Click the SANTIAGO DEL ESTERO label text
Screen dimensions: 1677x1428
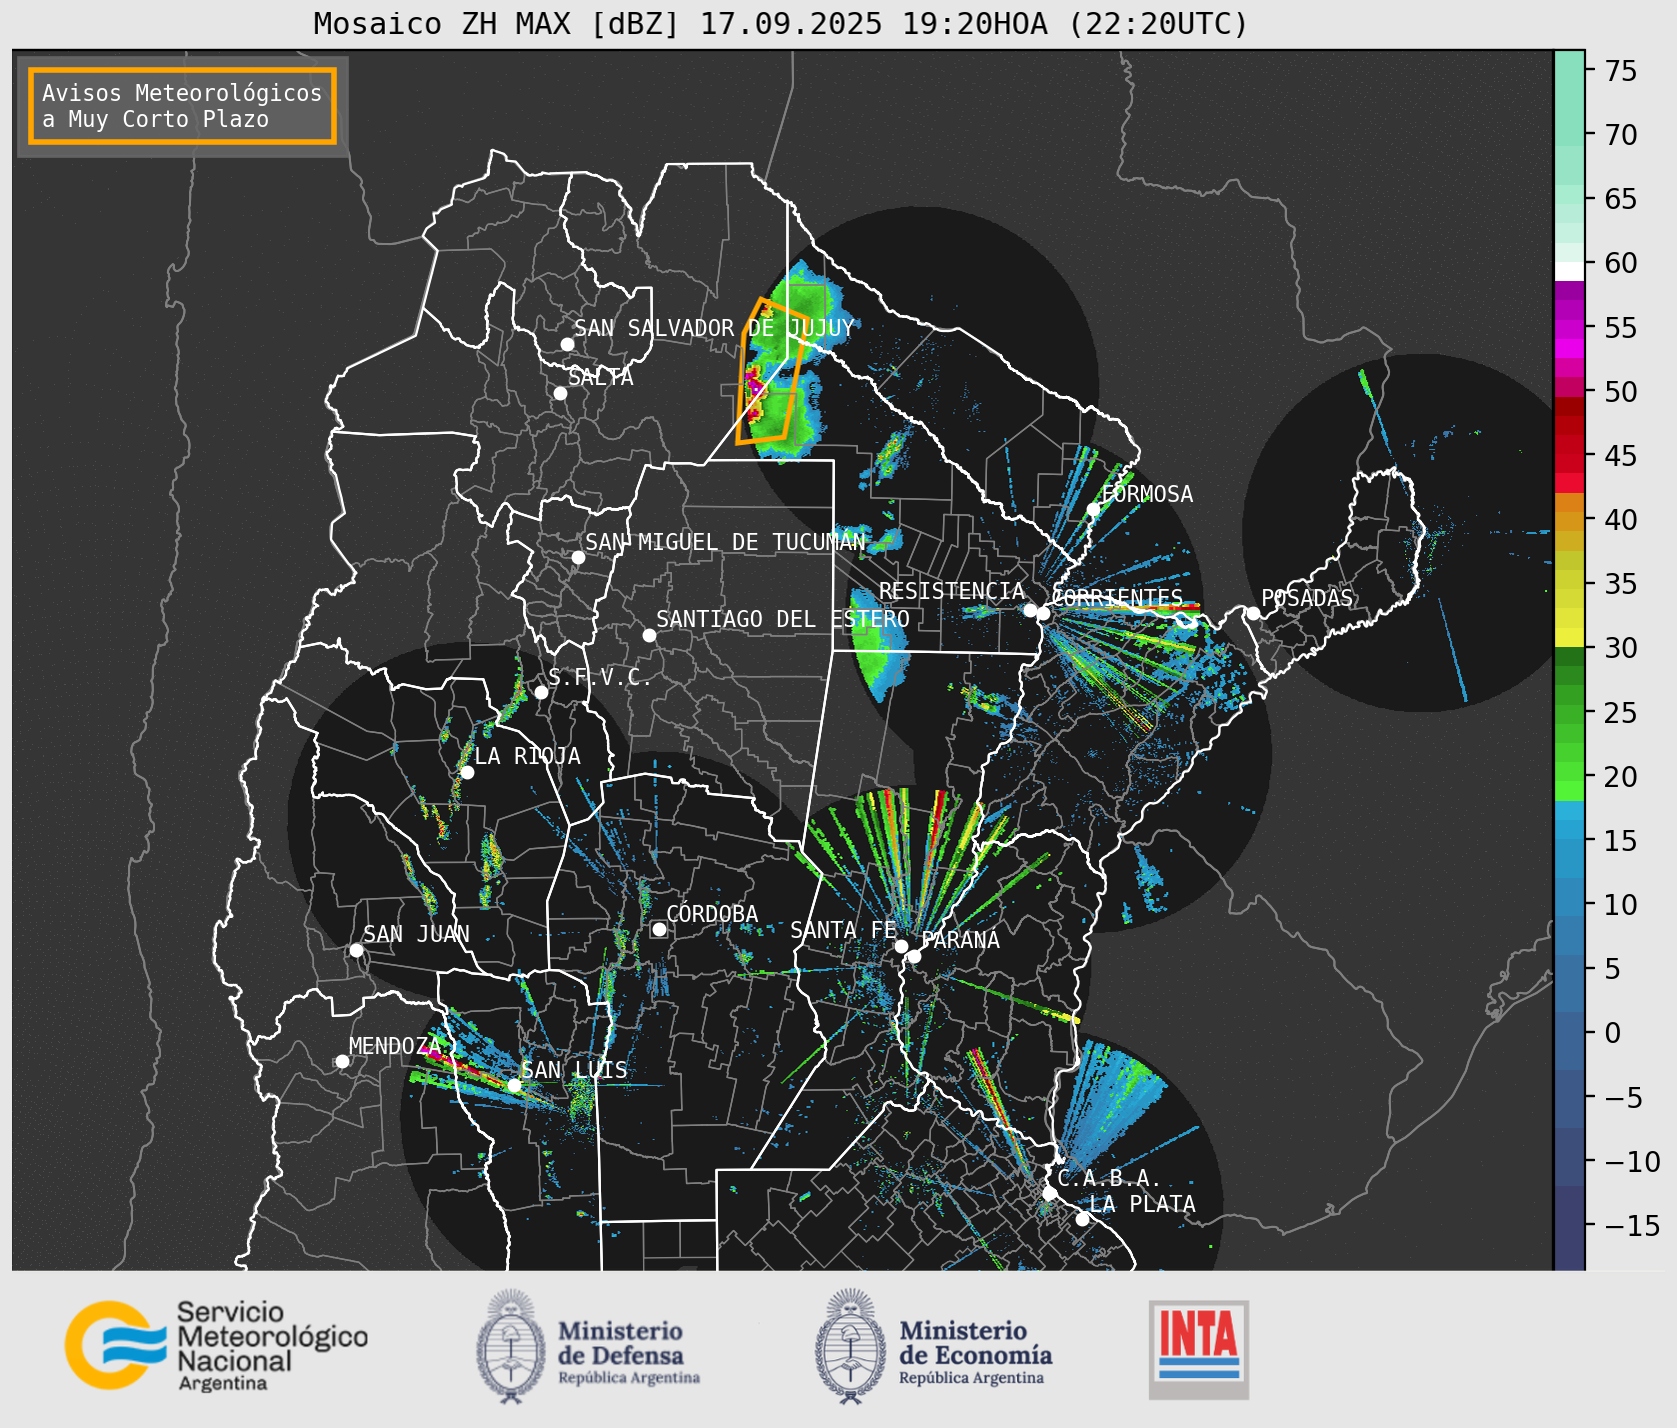pos(783,619)
